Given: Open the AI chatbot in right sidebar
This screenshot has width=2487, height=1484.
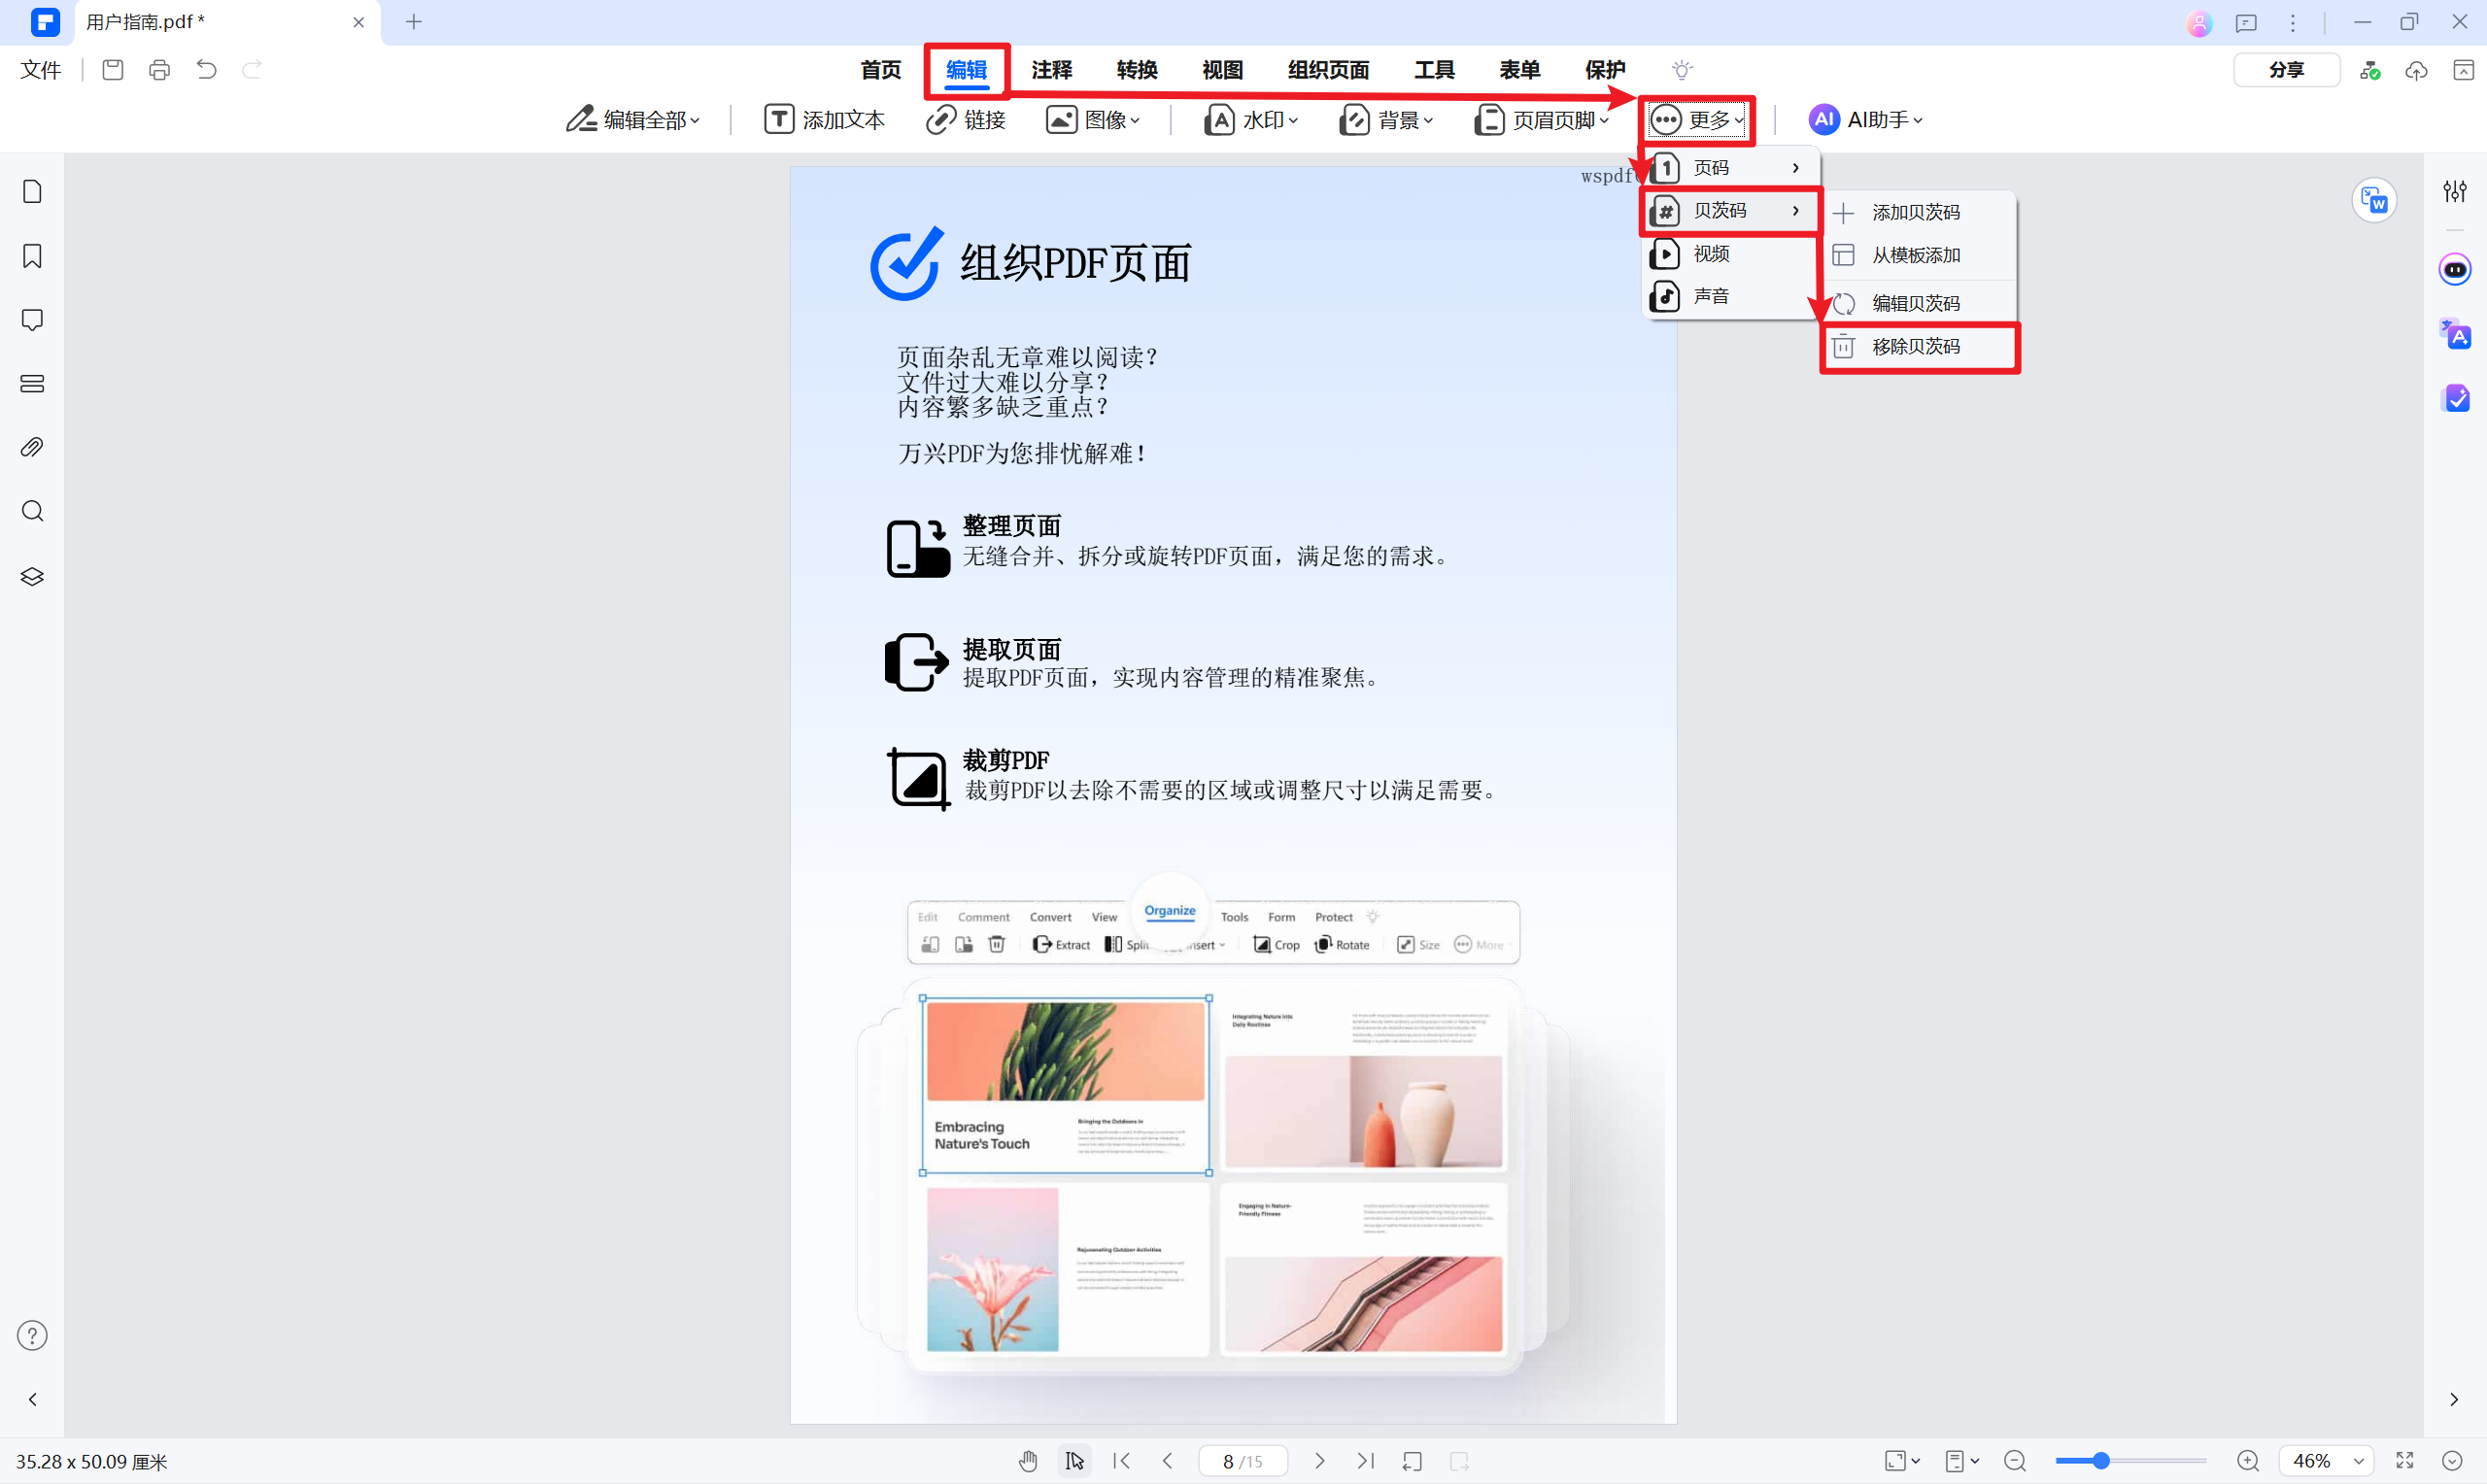Looking at the screenshot, I should tap(2456, 268).
